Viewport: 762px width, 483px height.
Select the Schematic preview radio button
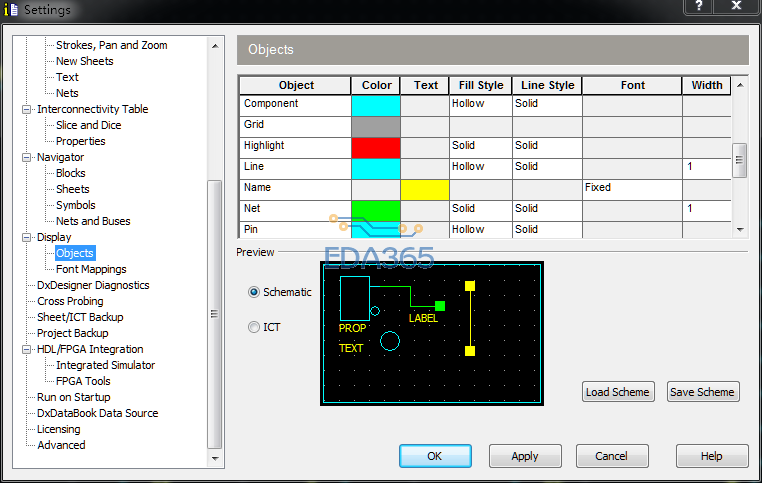(254, 292)
